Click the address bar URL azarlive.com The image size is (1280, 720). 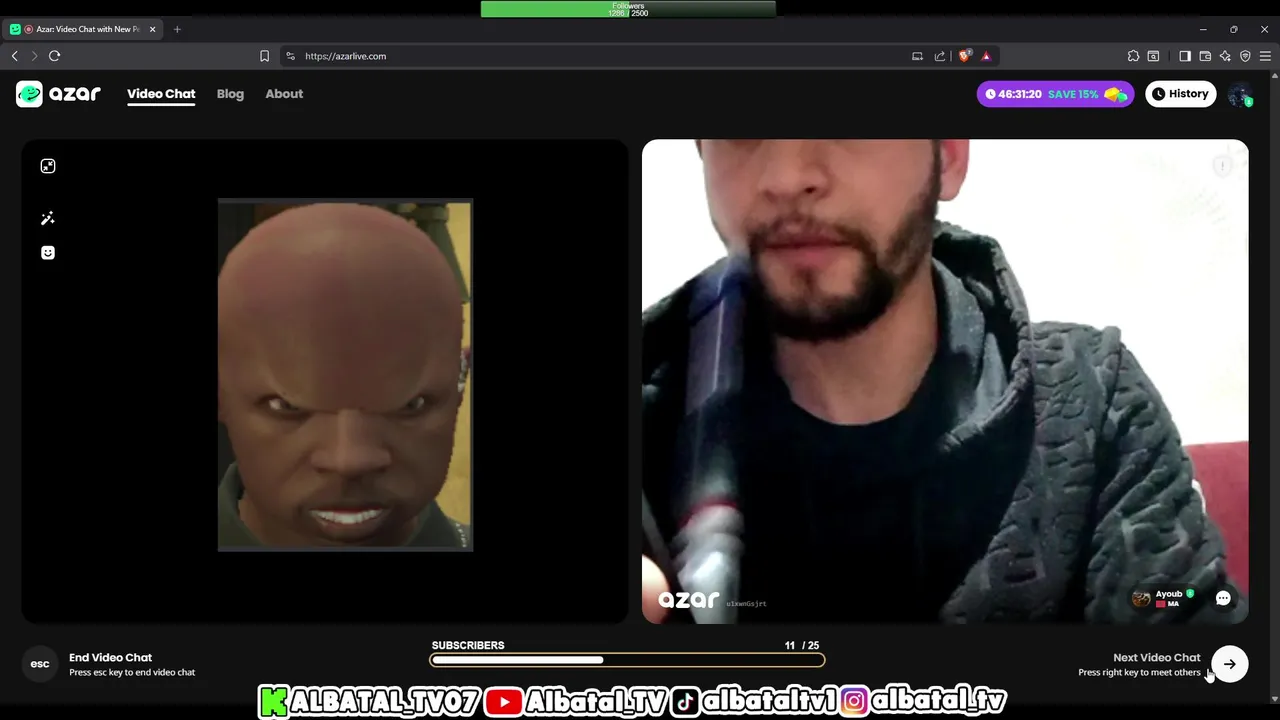(345, 56)
